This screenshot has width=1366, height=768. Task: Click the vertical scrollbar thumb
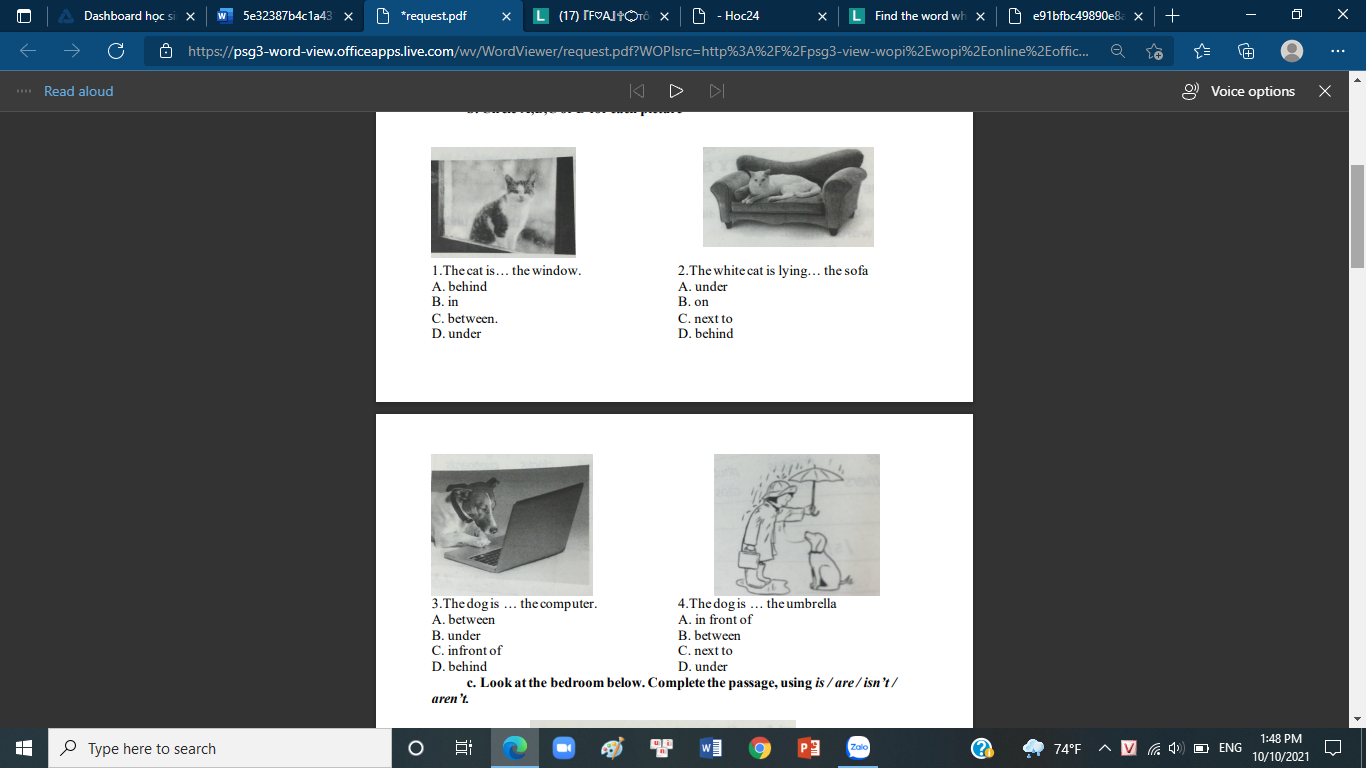(1357, 215)
